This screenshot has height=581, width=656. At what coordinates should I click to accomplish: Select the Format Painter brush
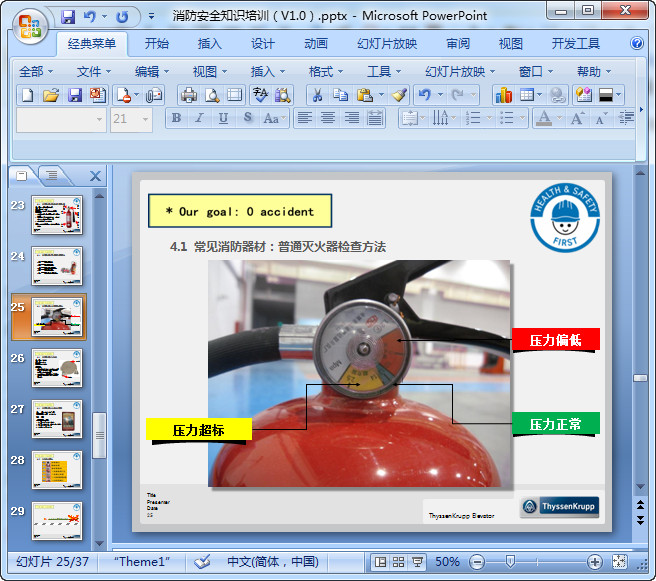(x=400, y=95)
